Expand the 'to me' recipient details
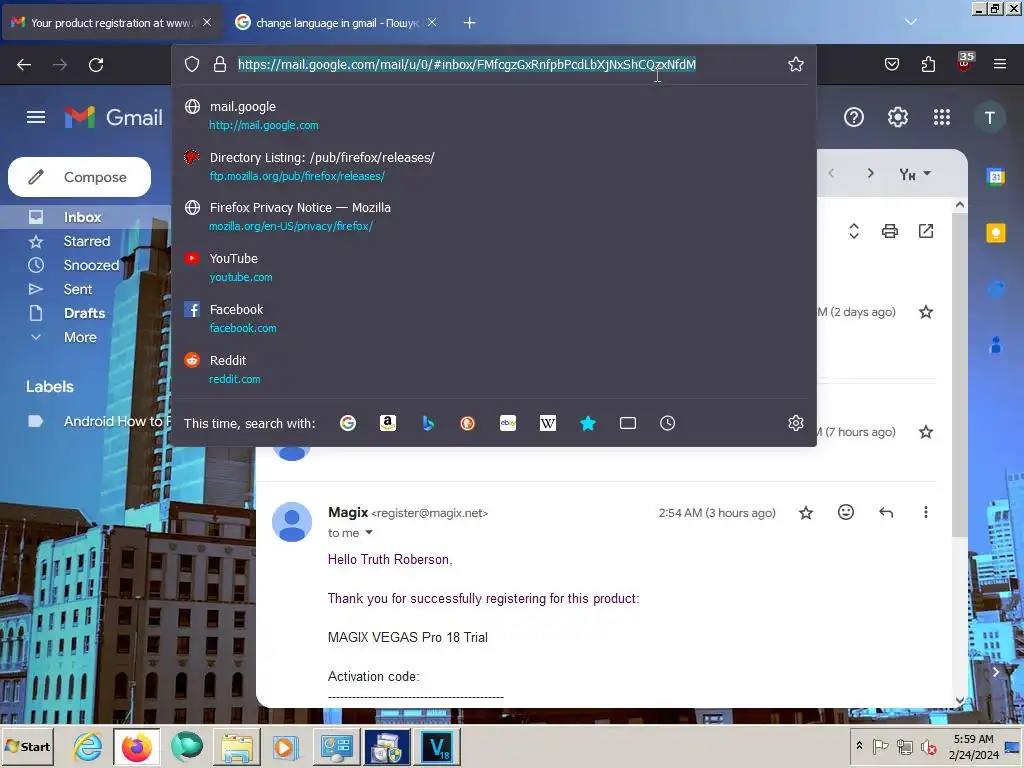1024x768 pixels. click(x=369, y=533)
